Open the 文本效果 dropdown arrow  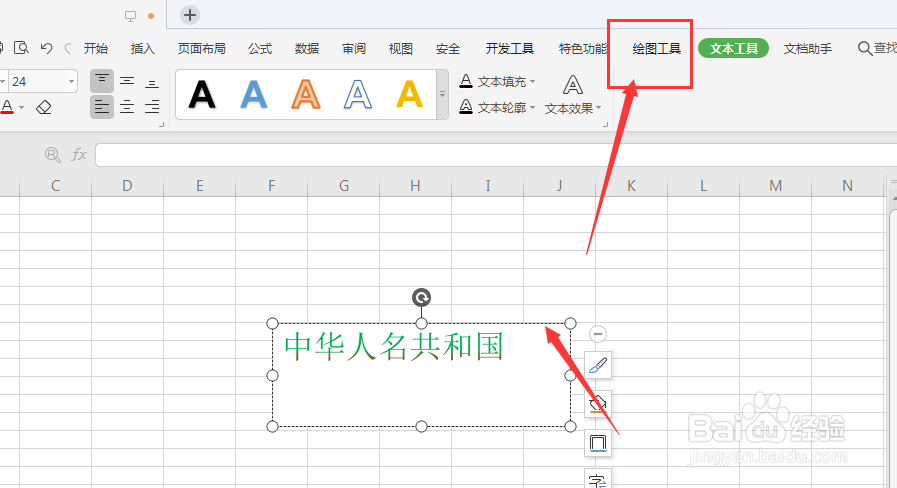pyautogui.click(x=599, y=108)
